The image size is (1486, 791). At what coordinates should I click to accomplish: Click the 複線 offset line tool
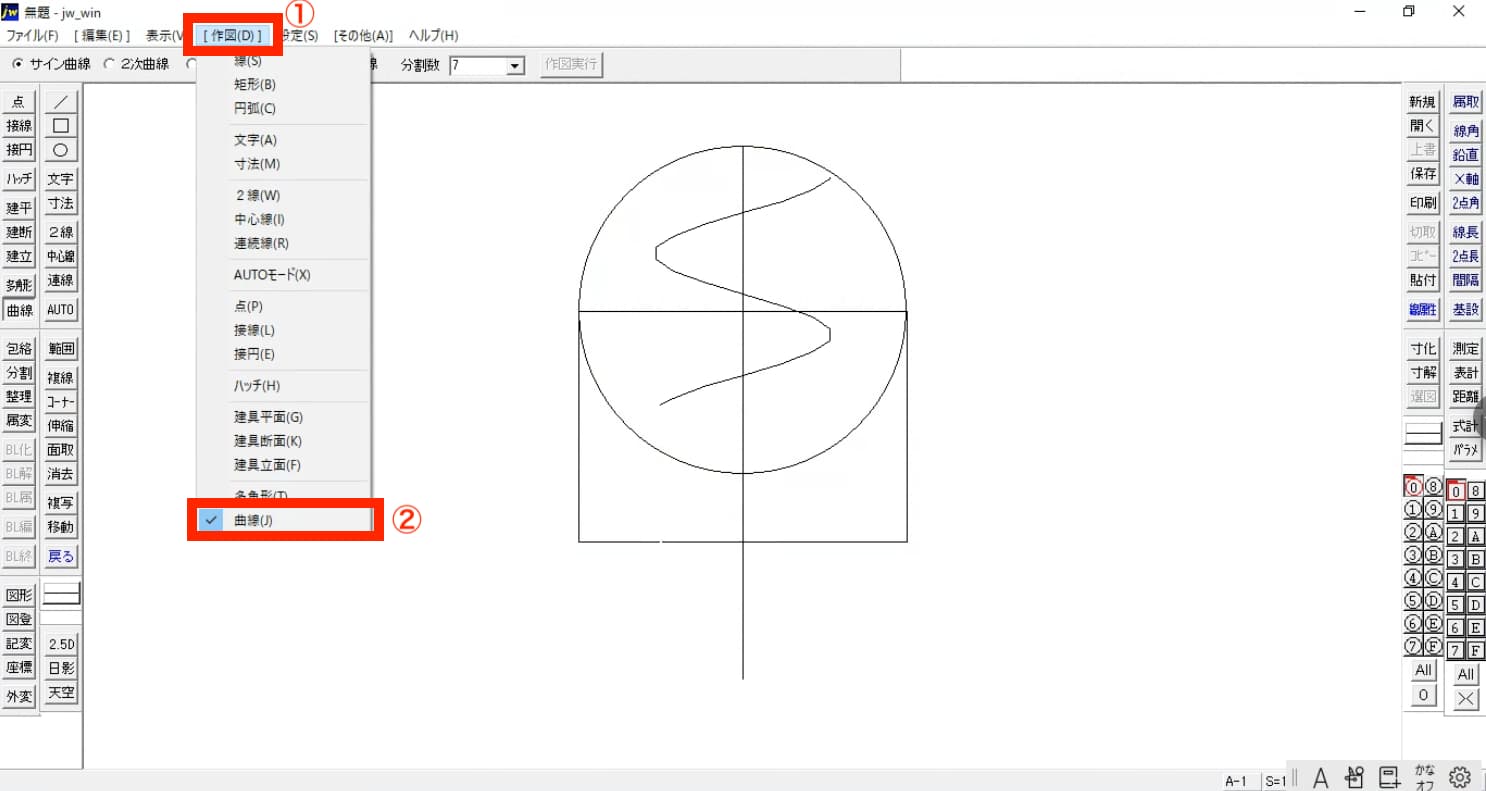61,378
